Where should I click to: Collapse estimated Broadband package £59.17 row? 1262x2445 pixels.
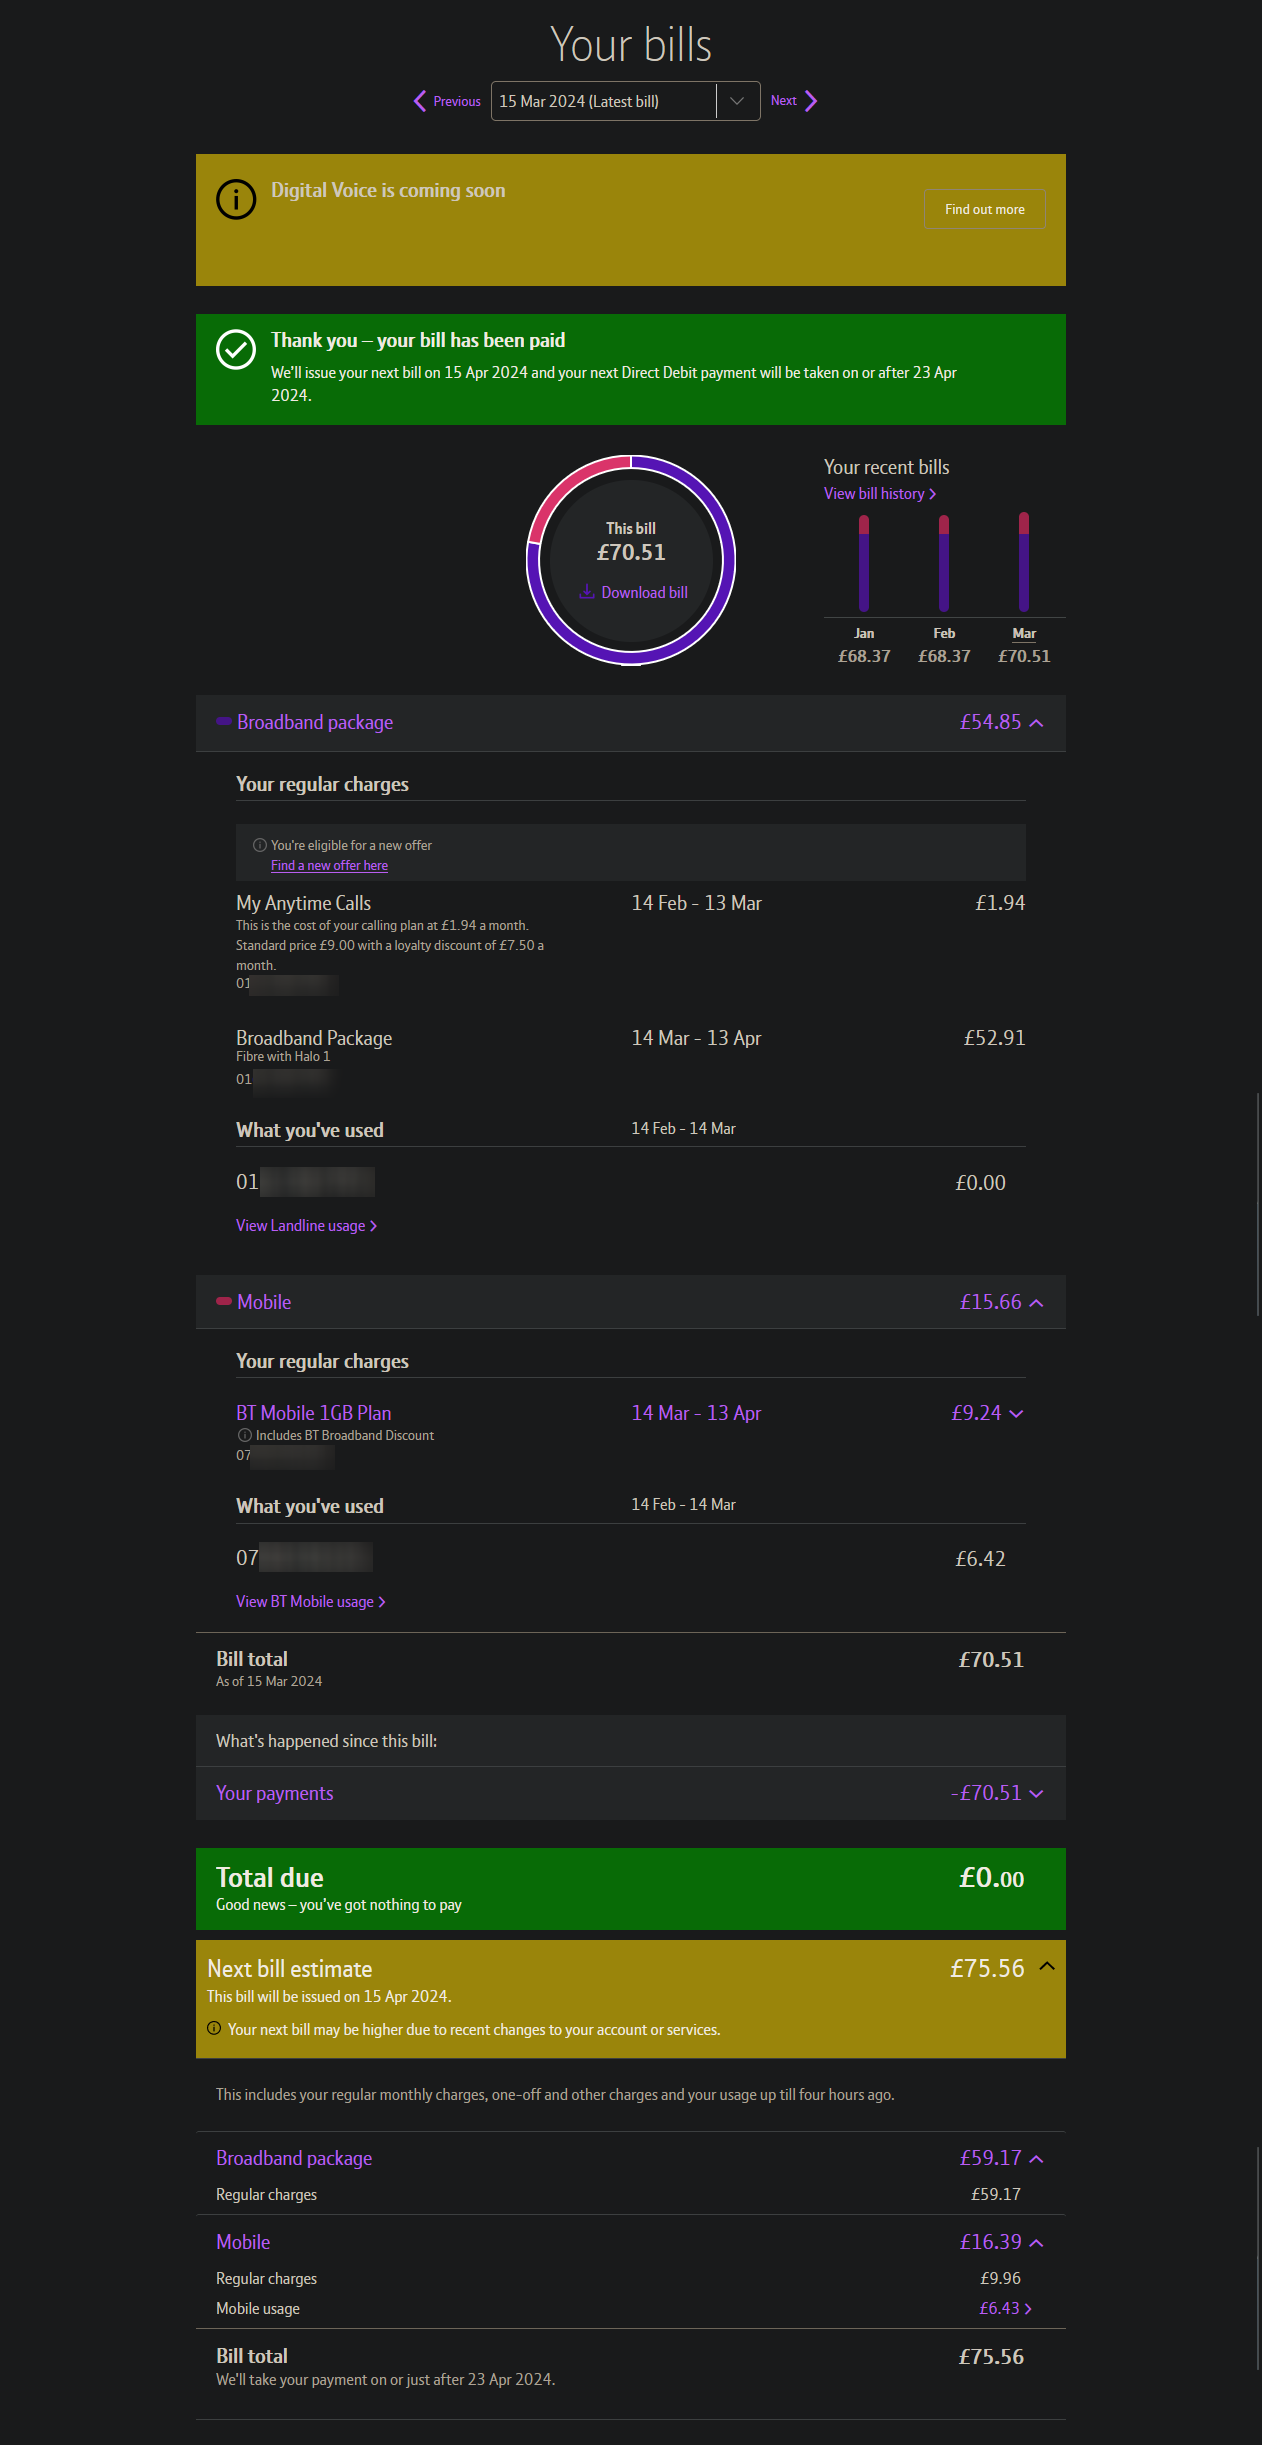pyautogui.click(x=1037, y=2159)
